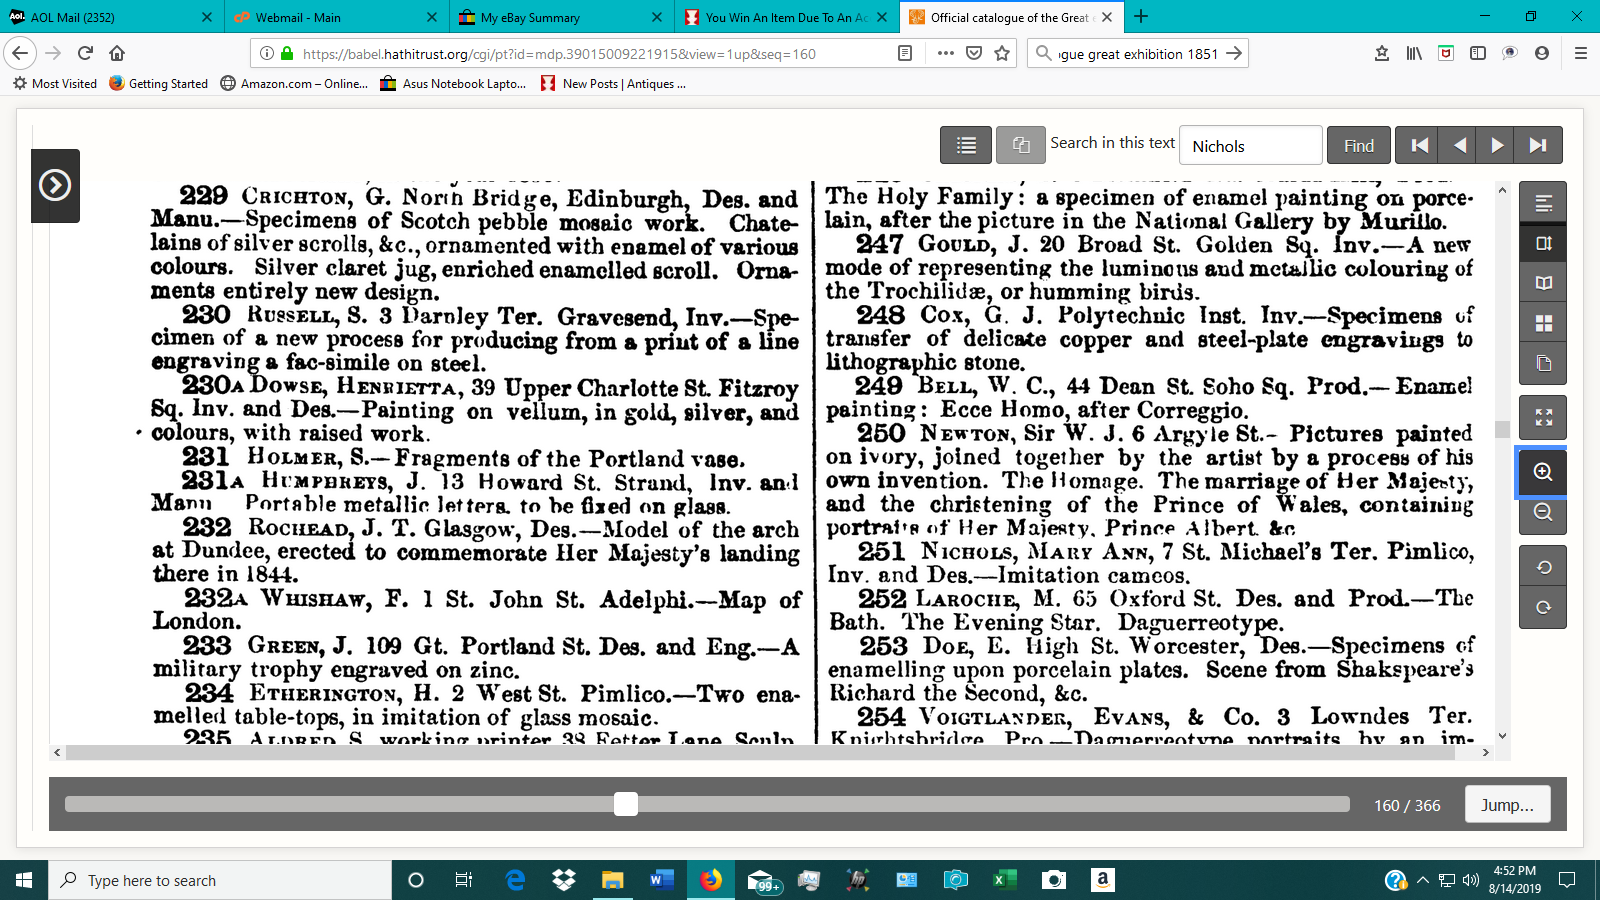
Task: Switch to thumbnail grid view
Action: (x=1543, y=323)
